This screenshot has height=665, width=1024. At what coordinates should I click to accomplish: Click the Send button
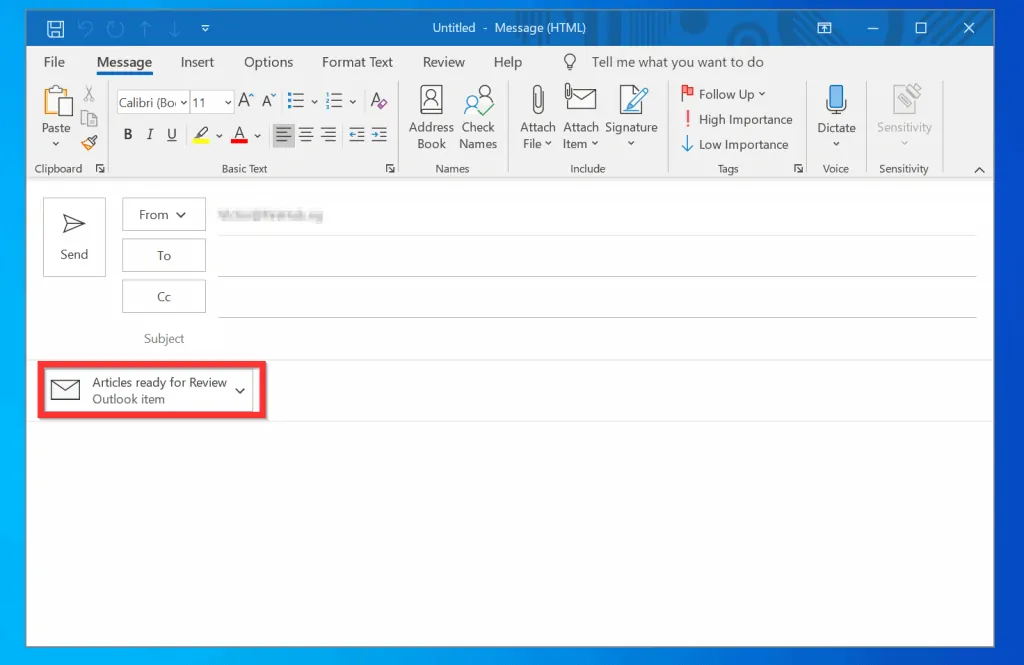(x=74, y=236)
